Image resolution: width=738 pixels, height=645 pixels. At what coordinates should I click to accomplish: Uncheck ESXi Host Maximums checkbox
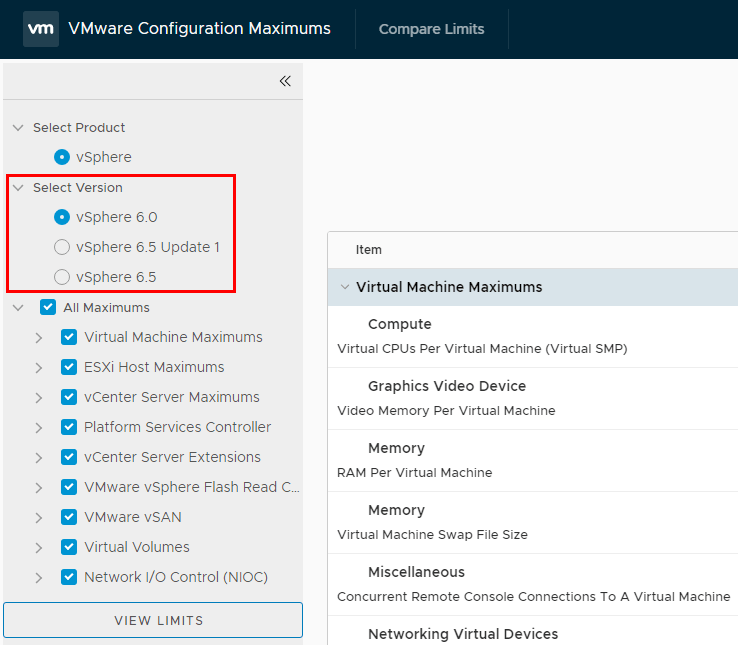point(69,367)
